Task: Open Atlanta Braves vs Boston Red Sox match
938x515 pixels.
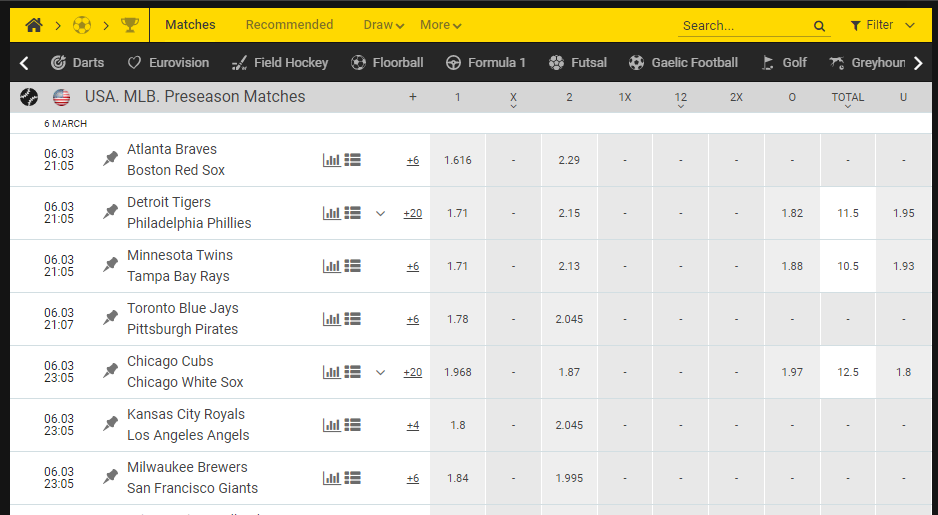Action: [176, 160]
